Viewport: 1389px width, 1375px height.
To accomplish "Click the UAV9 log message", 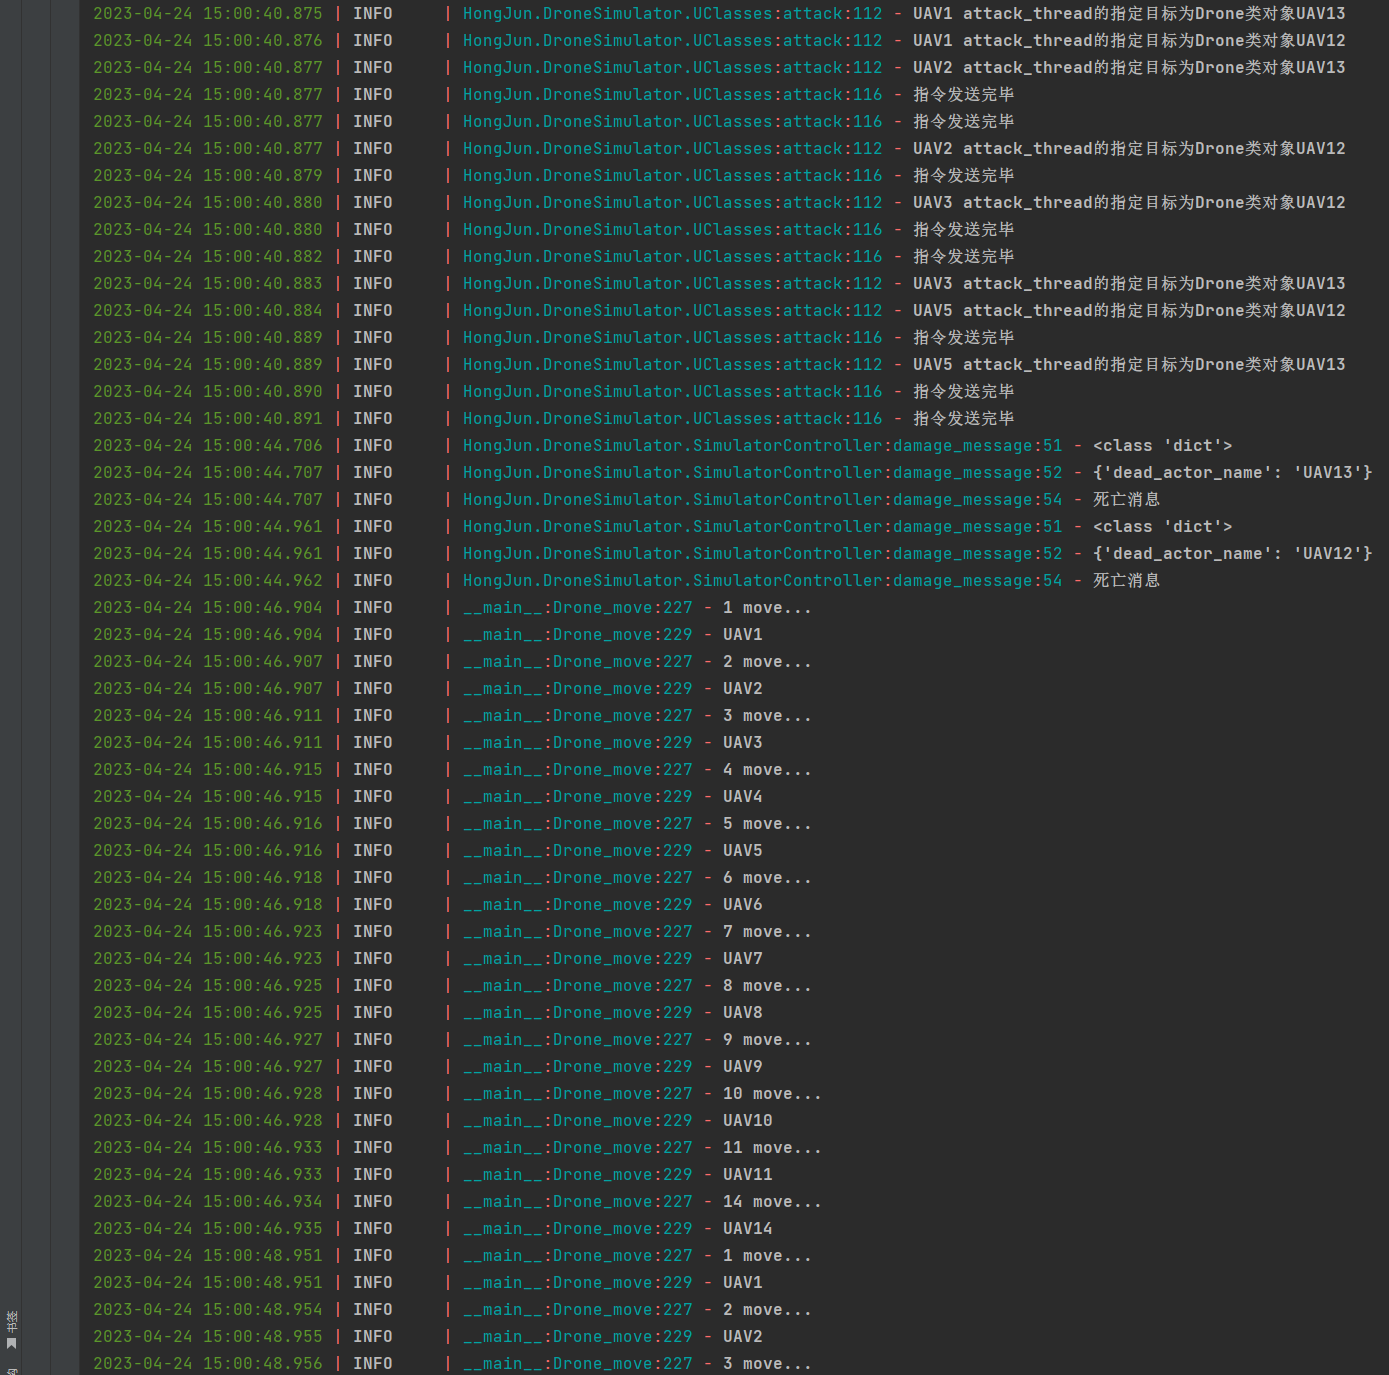I will (742, 1067).
